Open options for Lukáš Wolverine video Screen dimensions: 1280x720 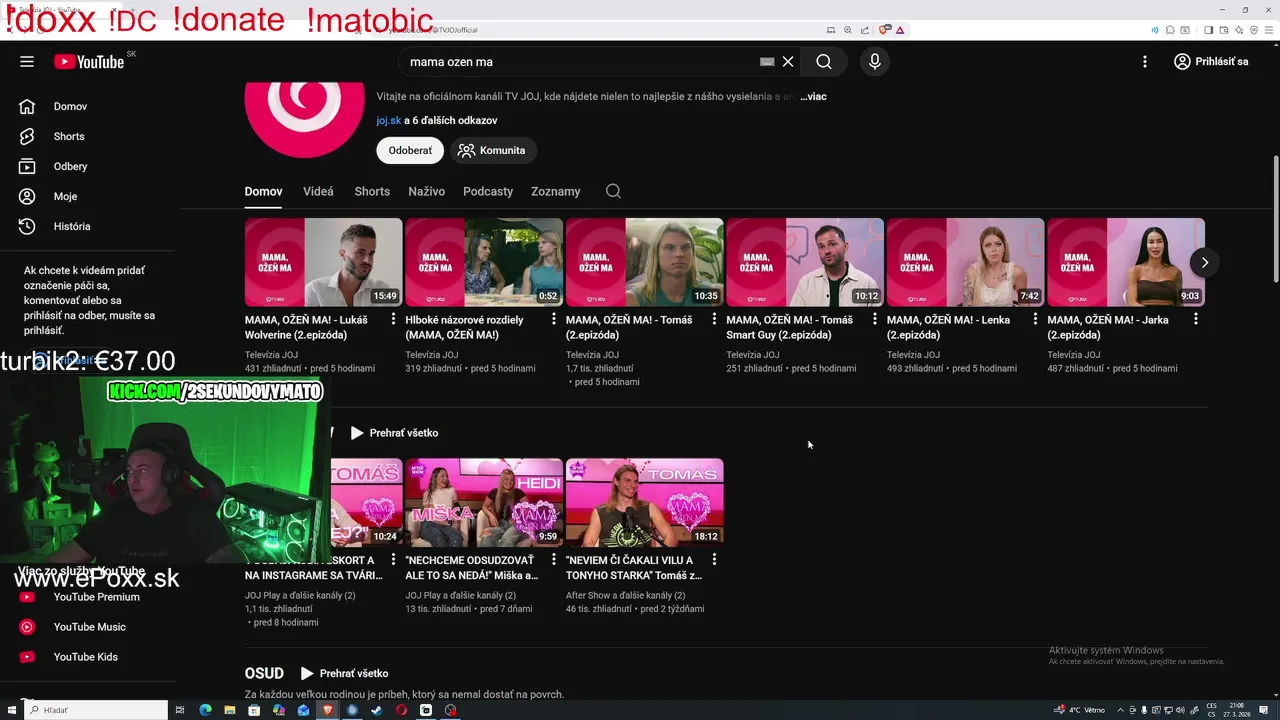click(x=393, y=319)
